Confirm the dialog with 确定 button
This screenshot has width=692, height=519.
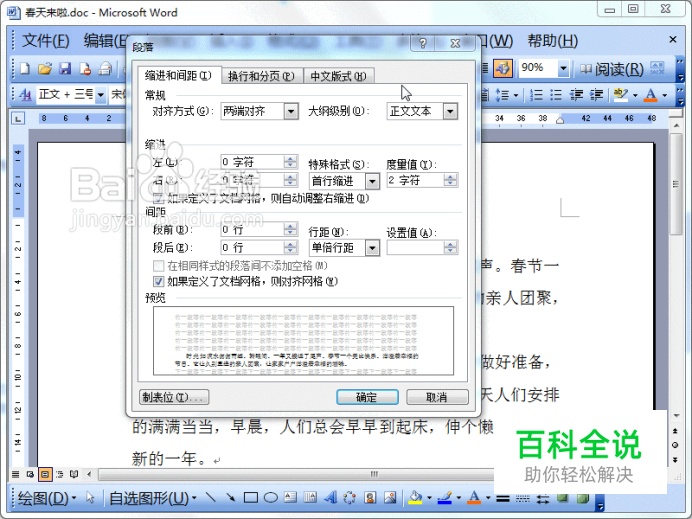pyautogui.click(x=367, y=397)
